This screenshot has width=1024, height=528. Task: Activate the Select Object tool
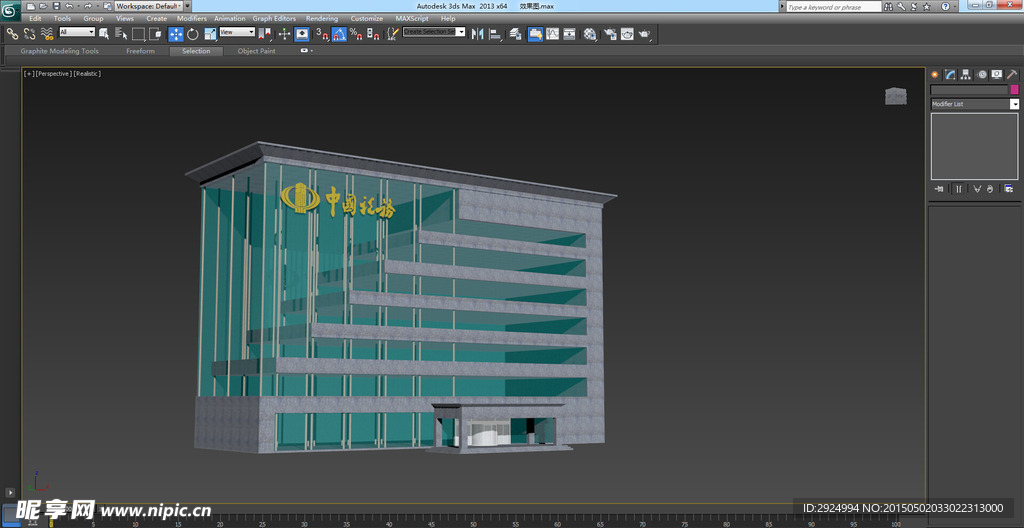click(x=104, y=34)
